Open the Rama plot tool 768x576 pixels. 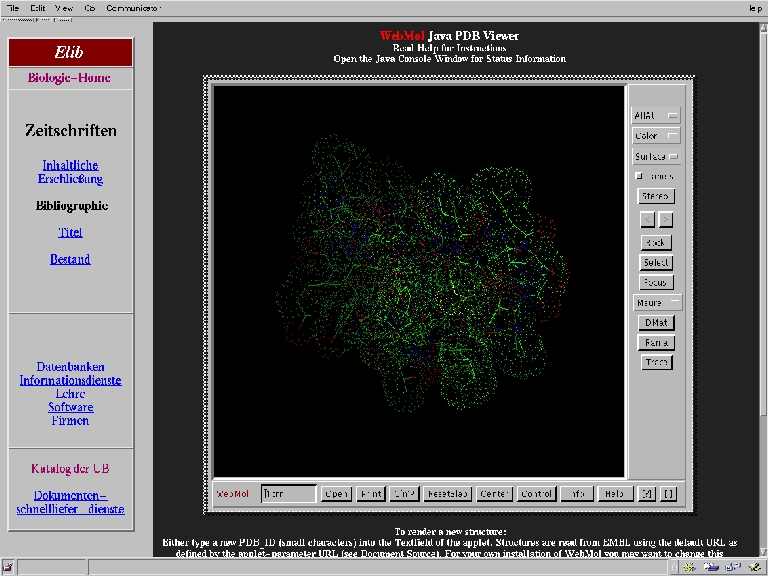[656, 343]
